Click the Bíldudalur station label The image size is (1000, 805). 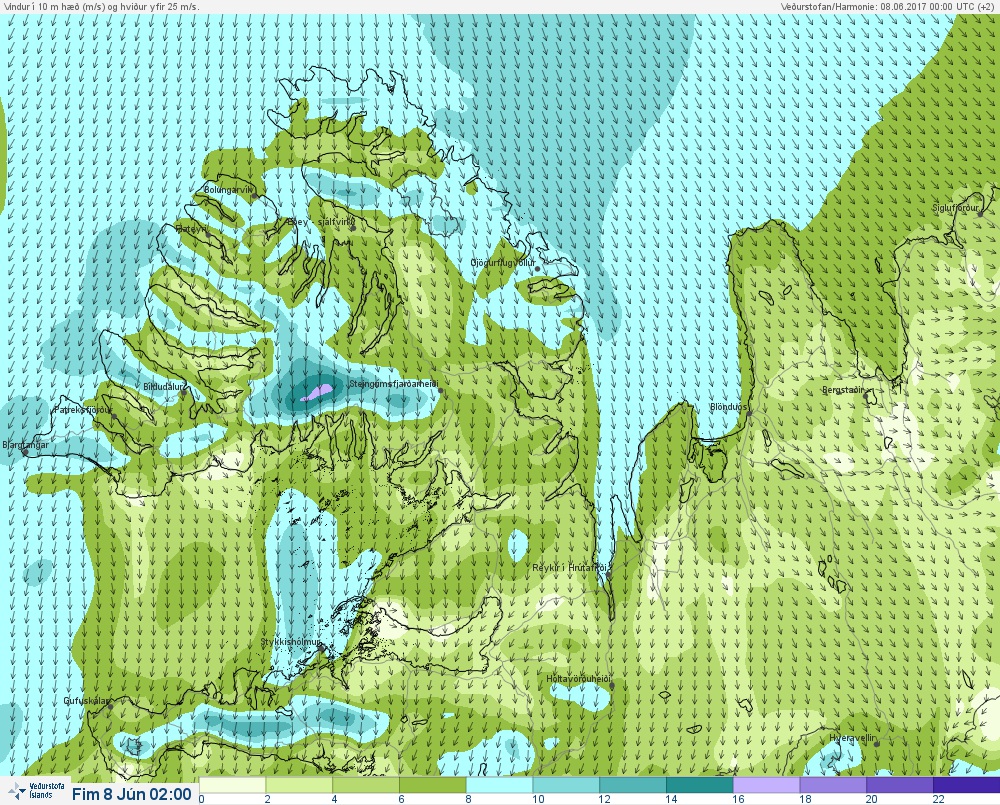[163, 387]
